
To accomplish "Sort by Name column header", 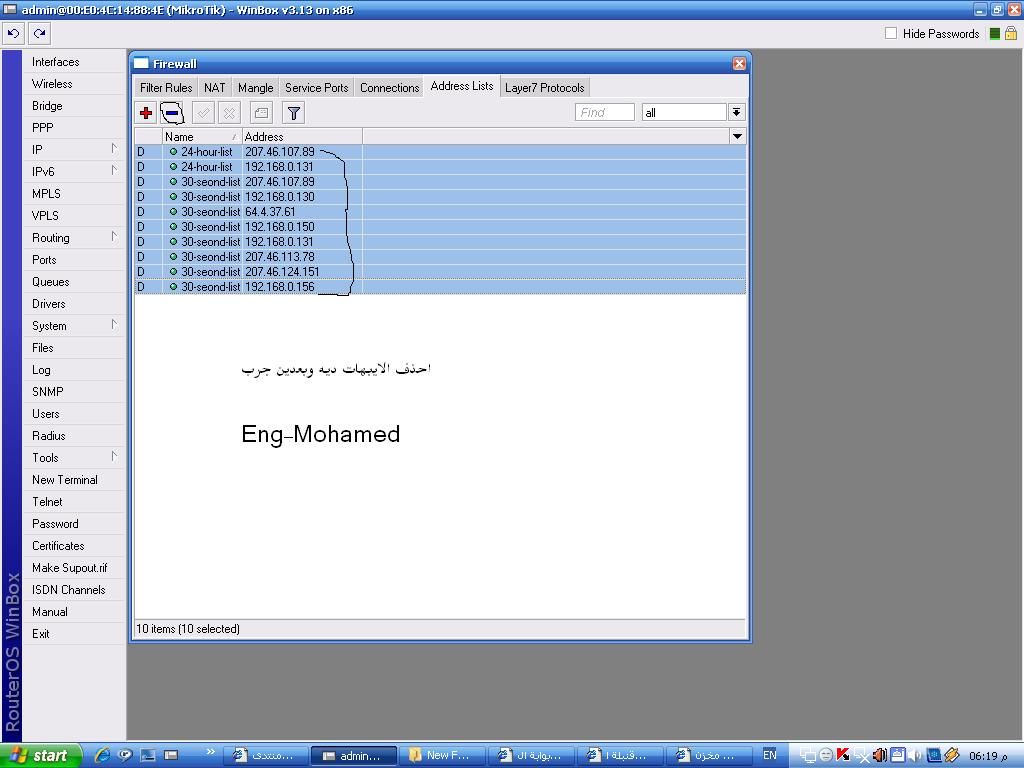I will pyautogui.click(x=201, y=136).
